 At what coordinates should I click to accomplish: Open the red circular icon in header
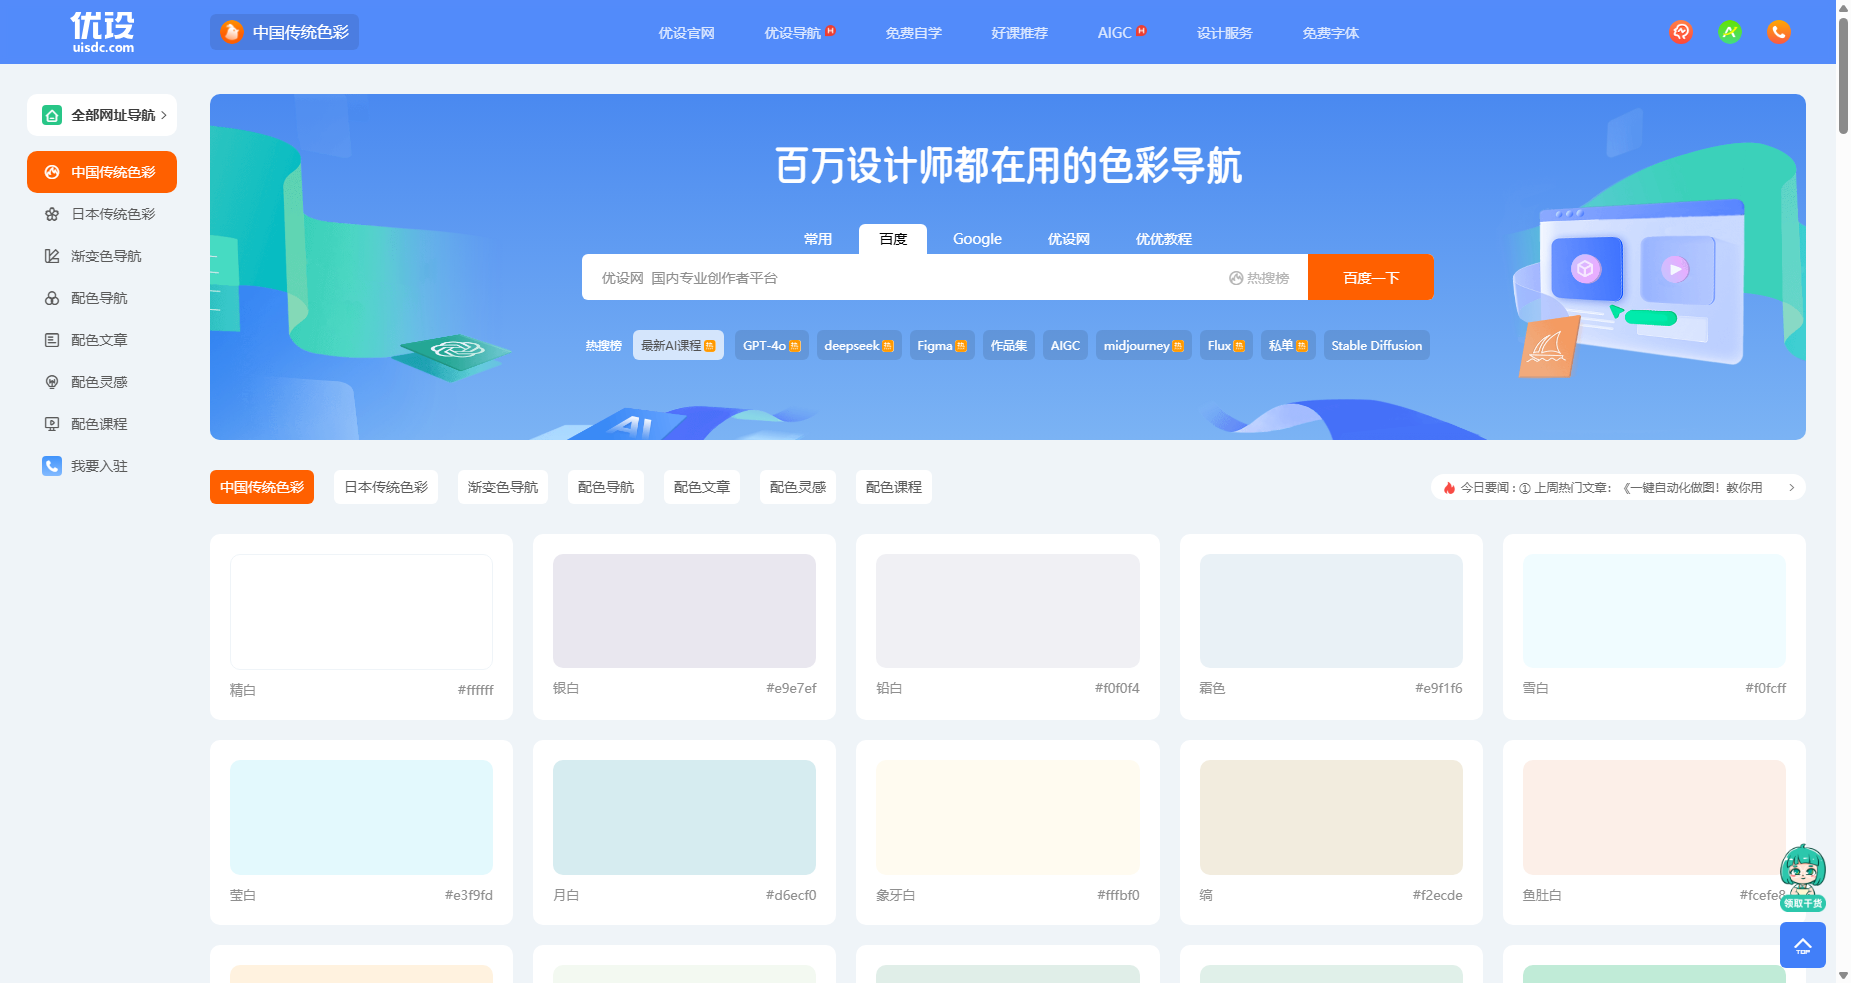tap(1681, 32)
